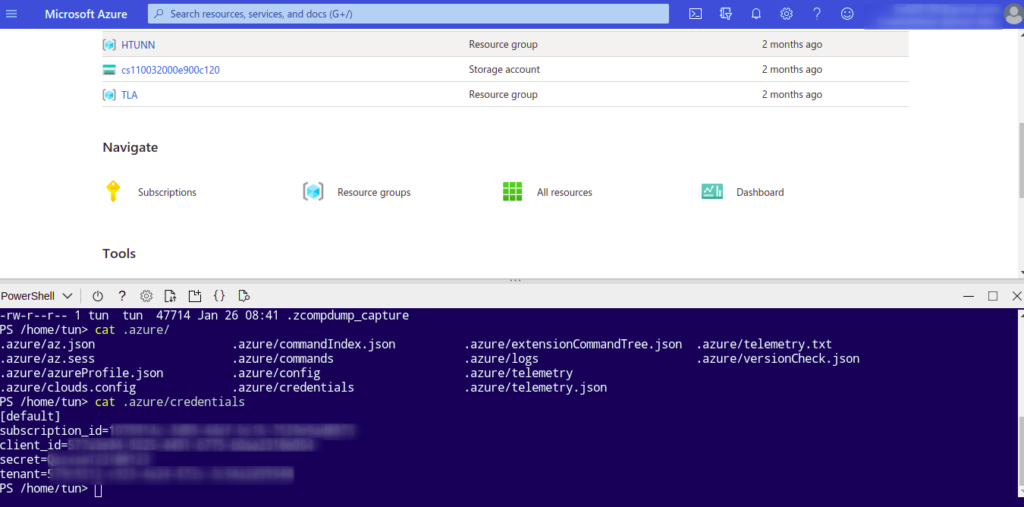Viewport: 1024px width, 507px height.
Task: Click the Resource groups cube icon under Navigate
Action: (313, 191)
